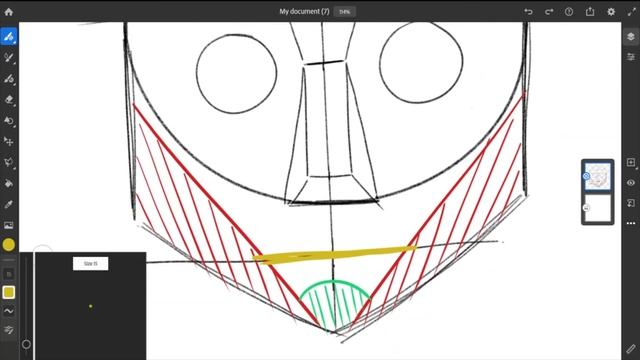Redo the last undone action
Image resolution: width=640 pixels, height=360 pixels.
click(x=549, y=12)
